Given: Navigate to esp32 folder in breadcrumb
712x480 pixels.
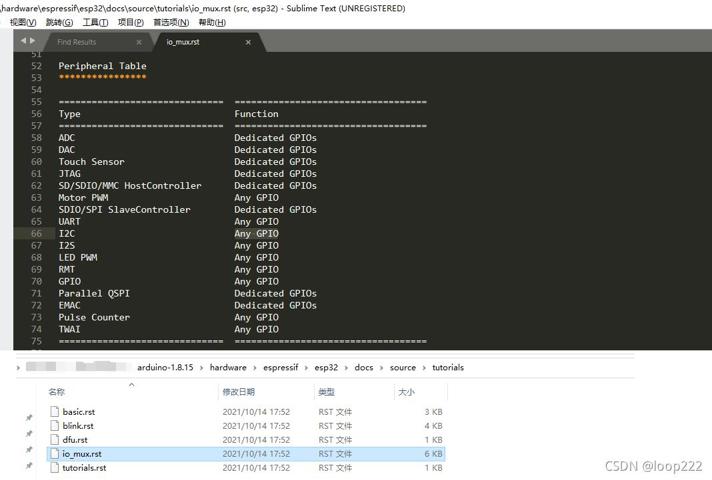Looking at the screenshot, I should 326,367.
